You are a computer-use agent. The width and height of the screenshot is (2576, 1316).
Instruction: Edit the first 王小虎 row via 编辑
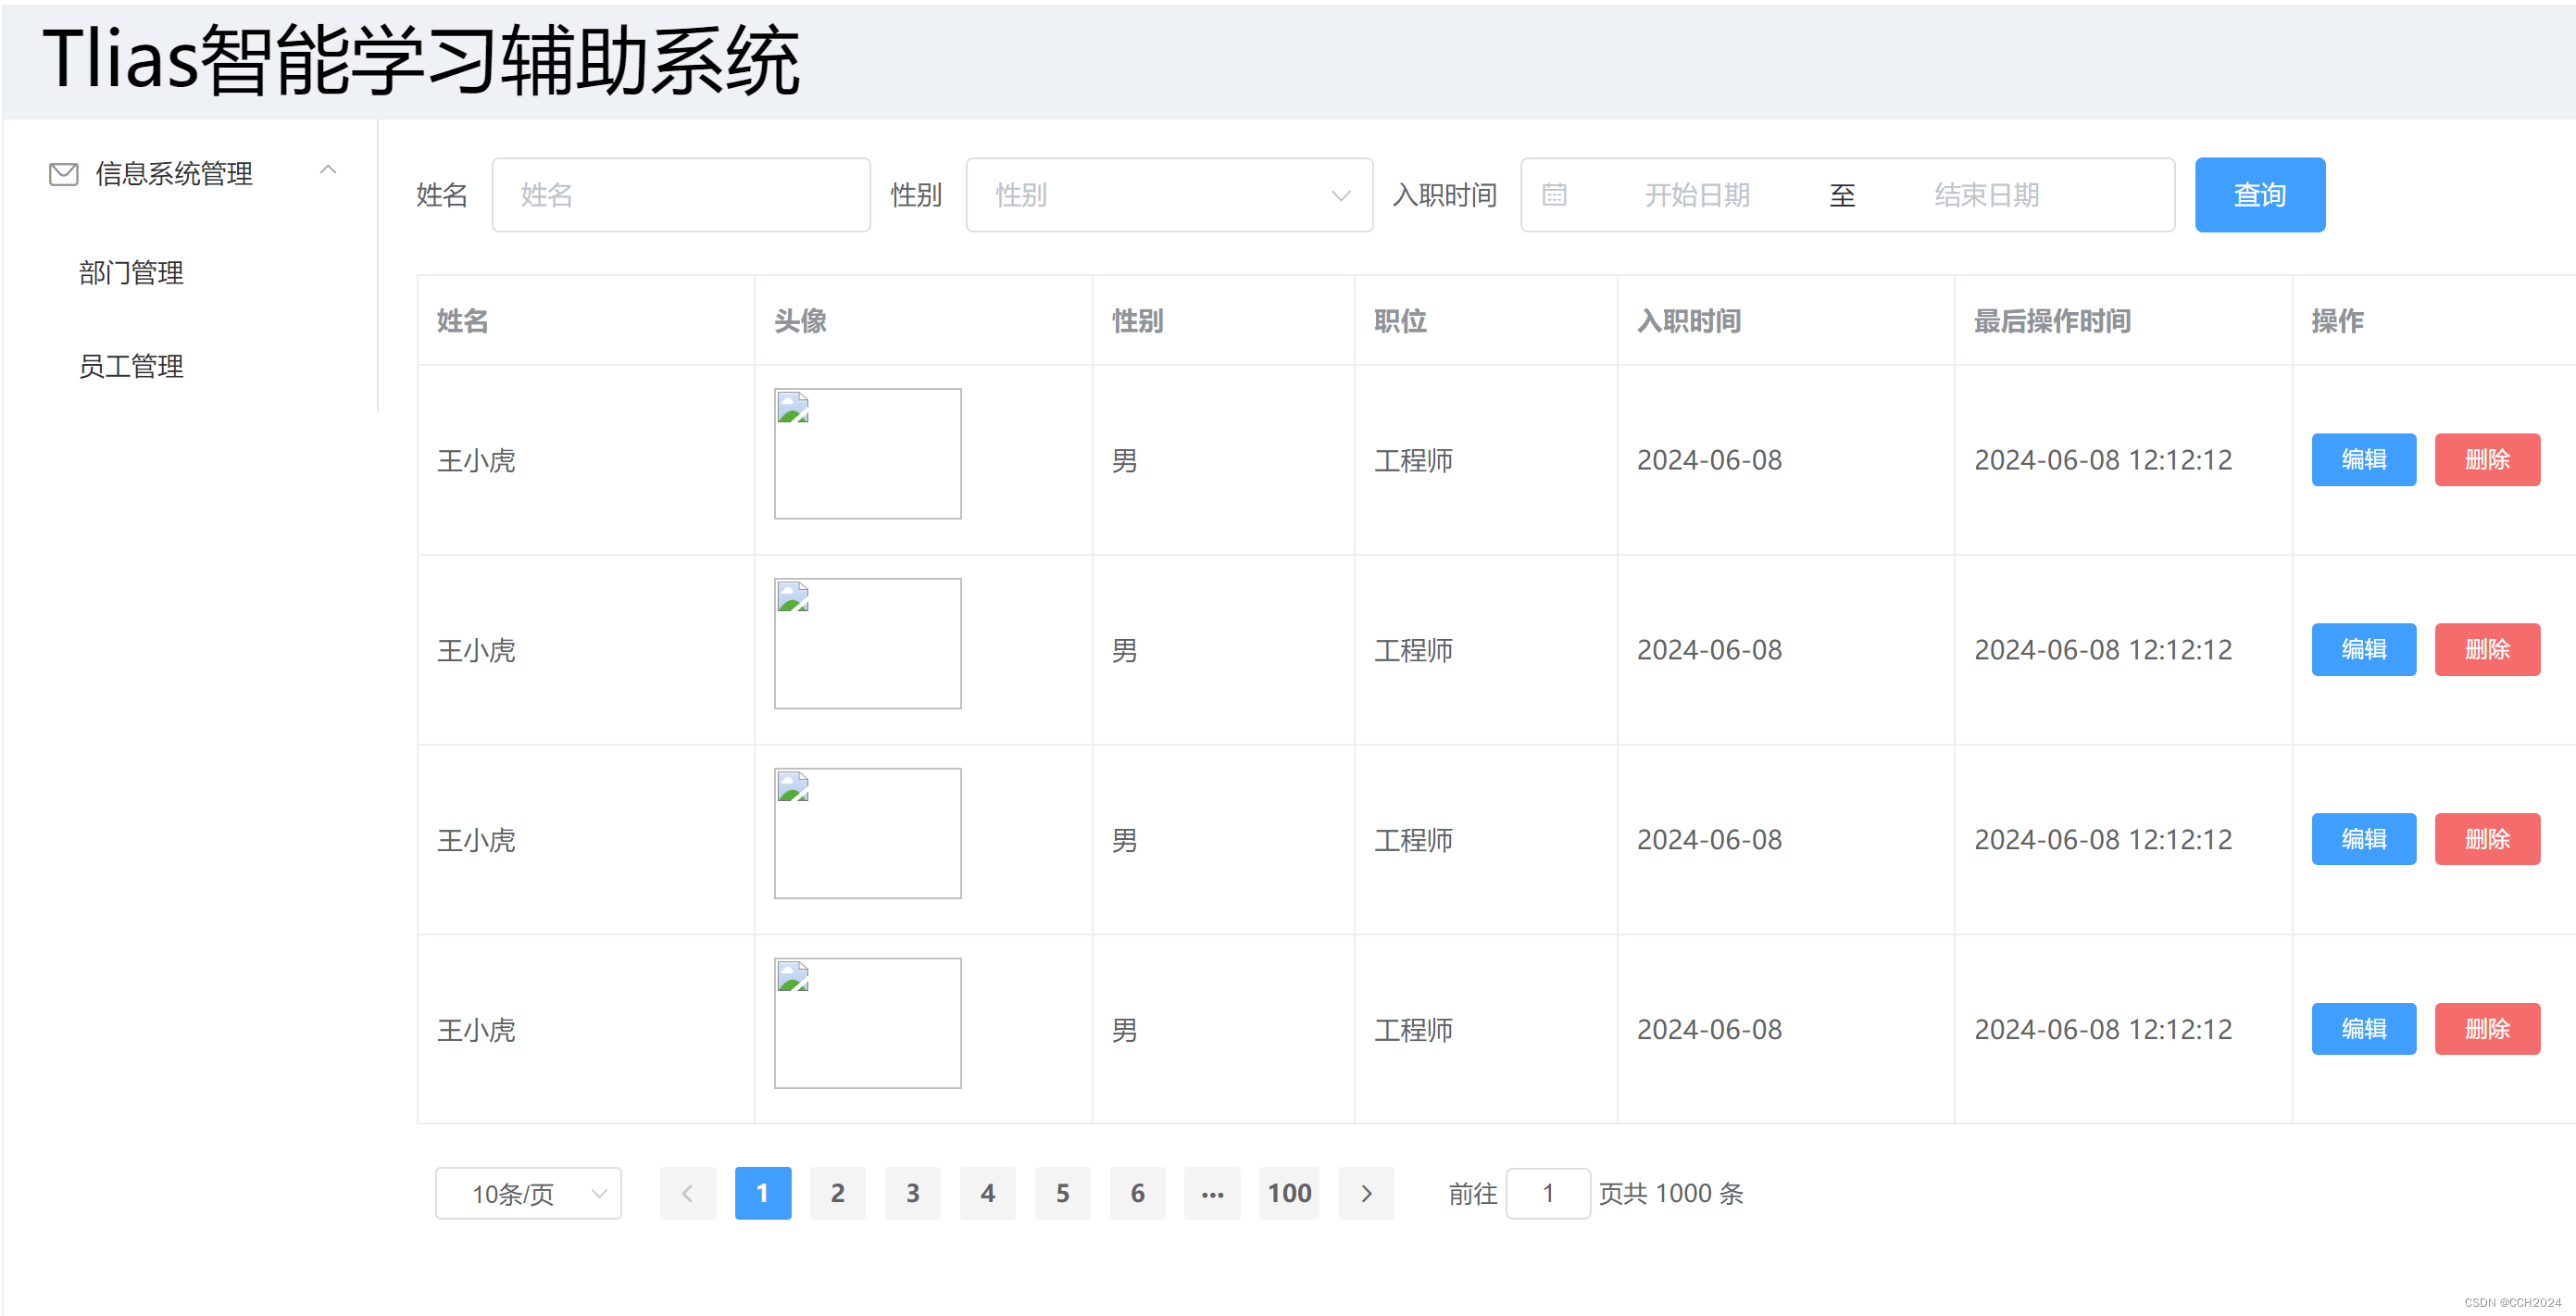point(2364,460)
